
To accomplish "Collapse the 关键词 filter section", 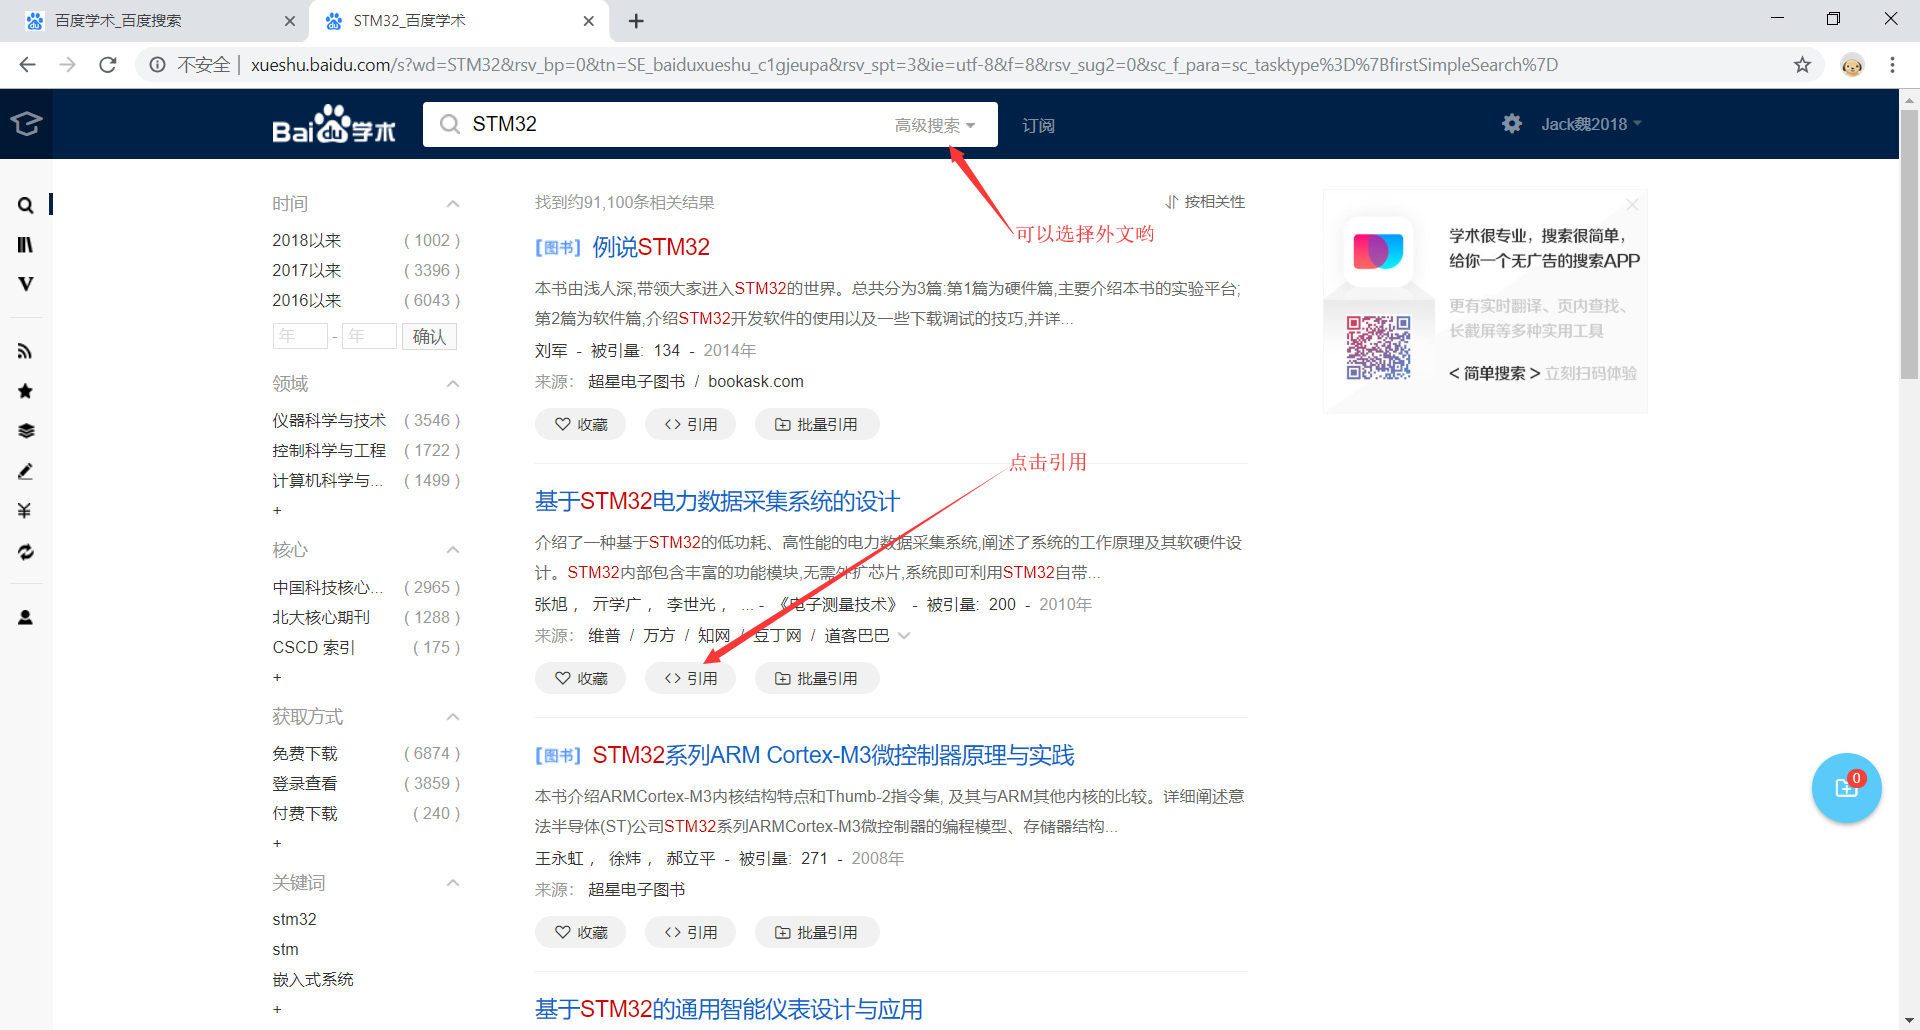I will 453,883.
